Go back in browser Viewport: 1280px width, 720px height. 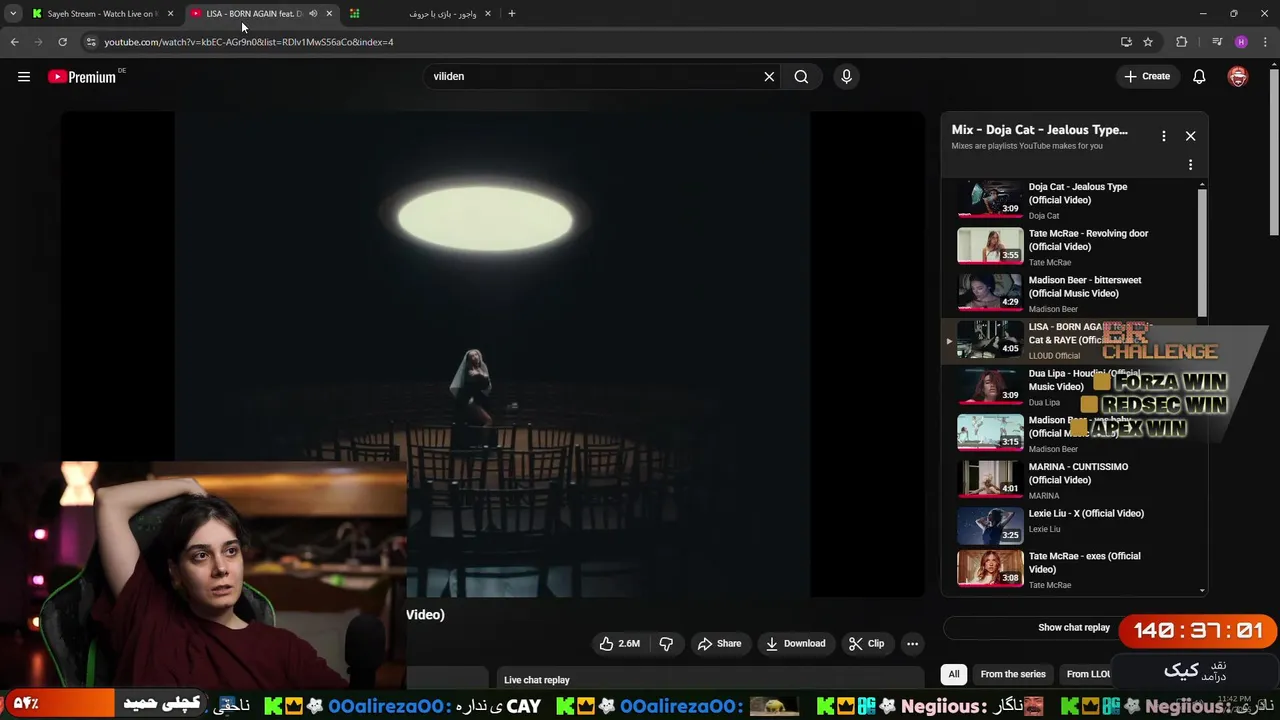pyautogui.click(x=14, y=42)
